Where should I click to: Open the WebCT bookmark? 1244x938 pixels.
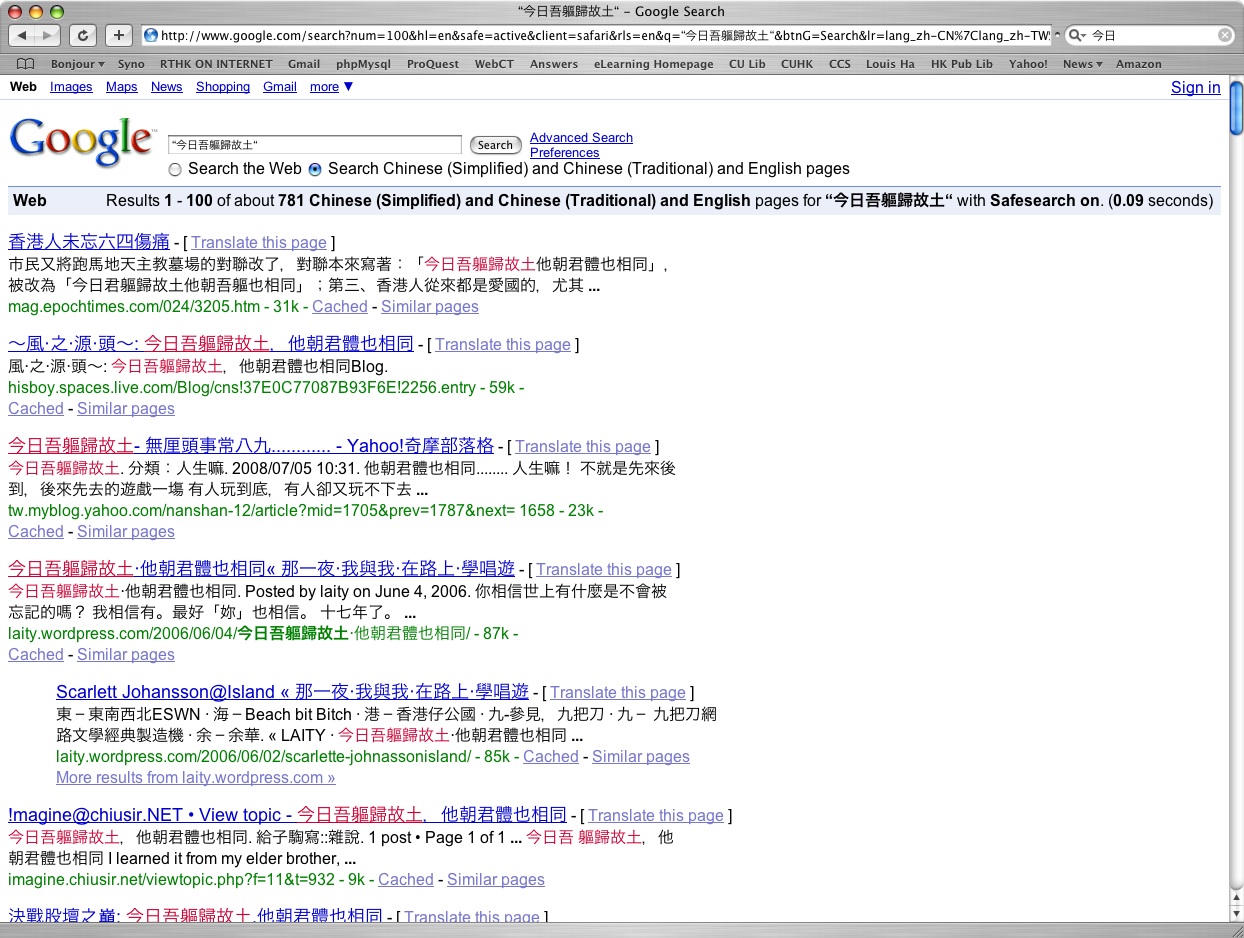click(x=494, y=64)
